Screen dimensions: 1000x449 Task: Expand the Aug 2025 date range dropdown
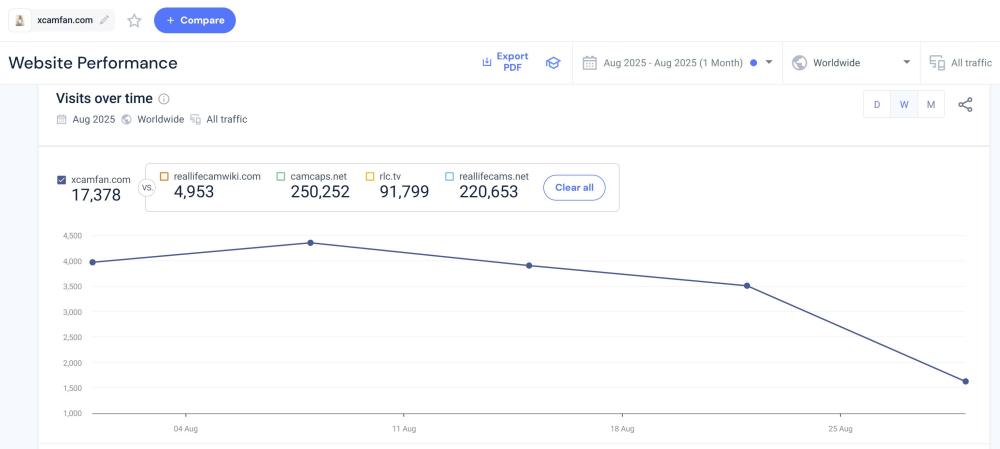click(x=769, y=62)
